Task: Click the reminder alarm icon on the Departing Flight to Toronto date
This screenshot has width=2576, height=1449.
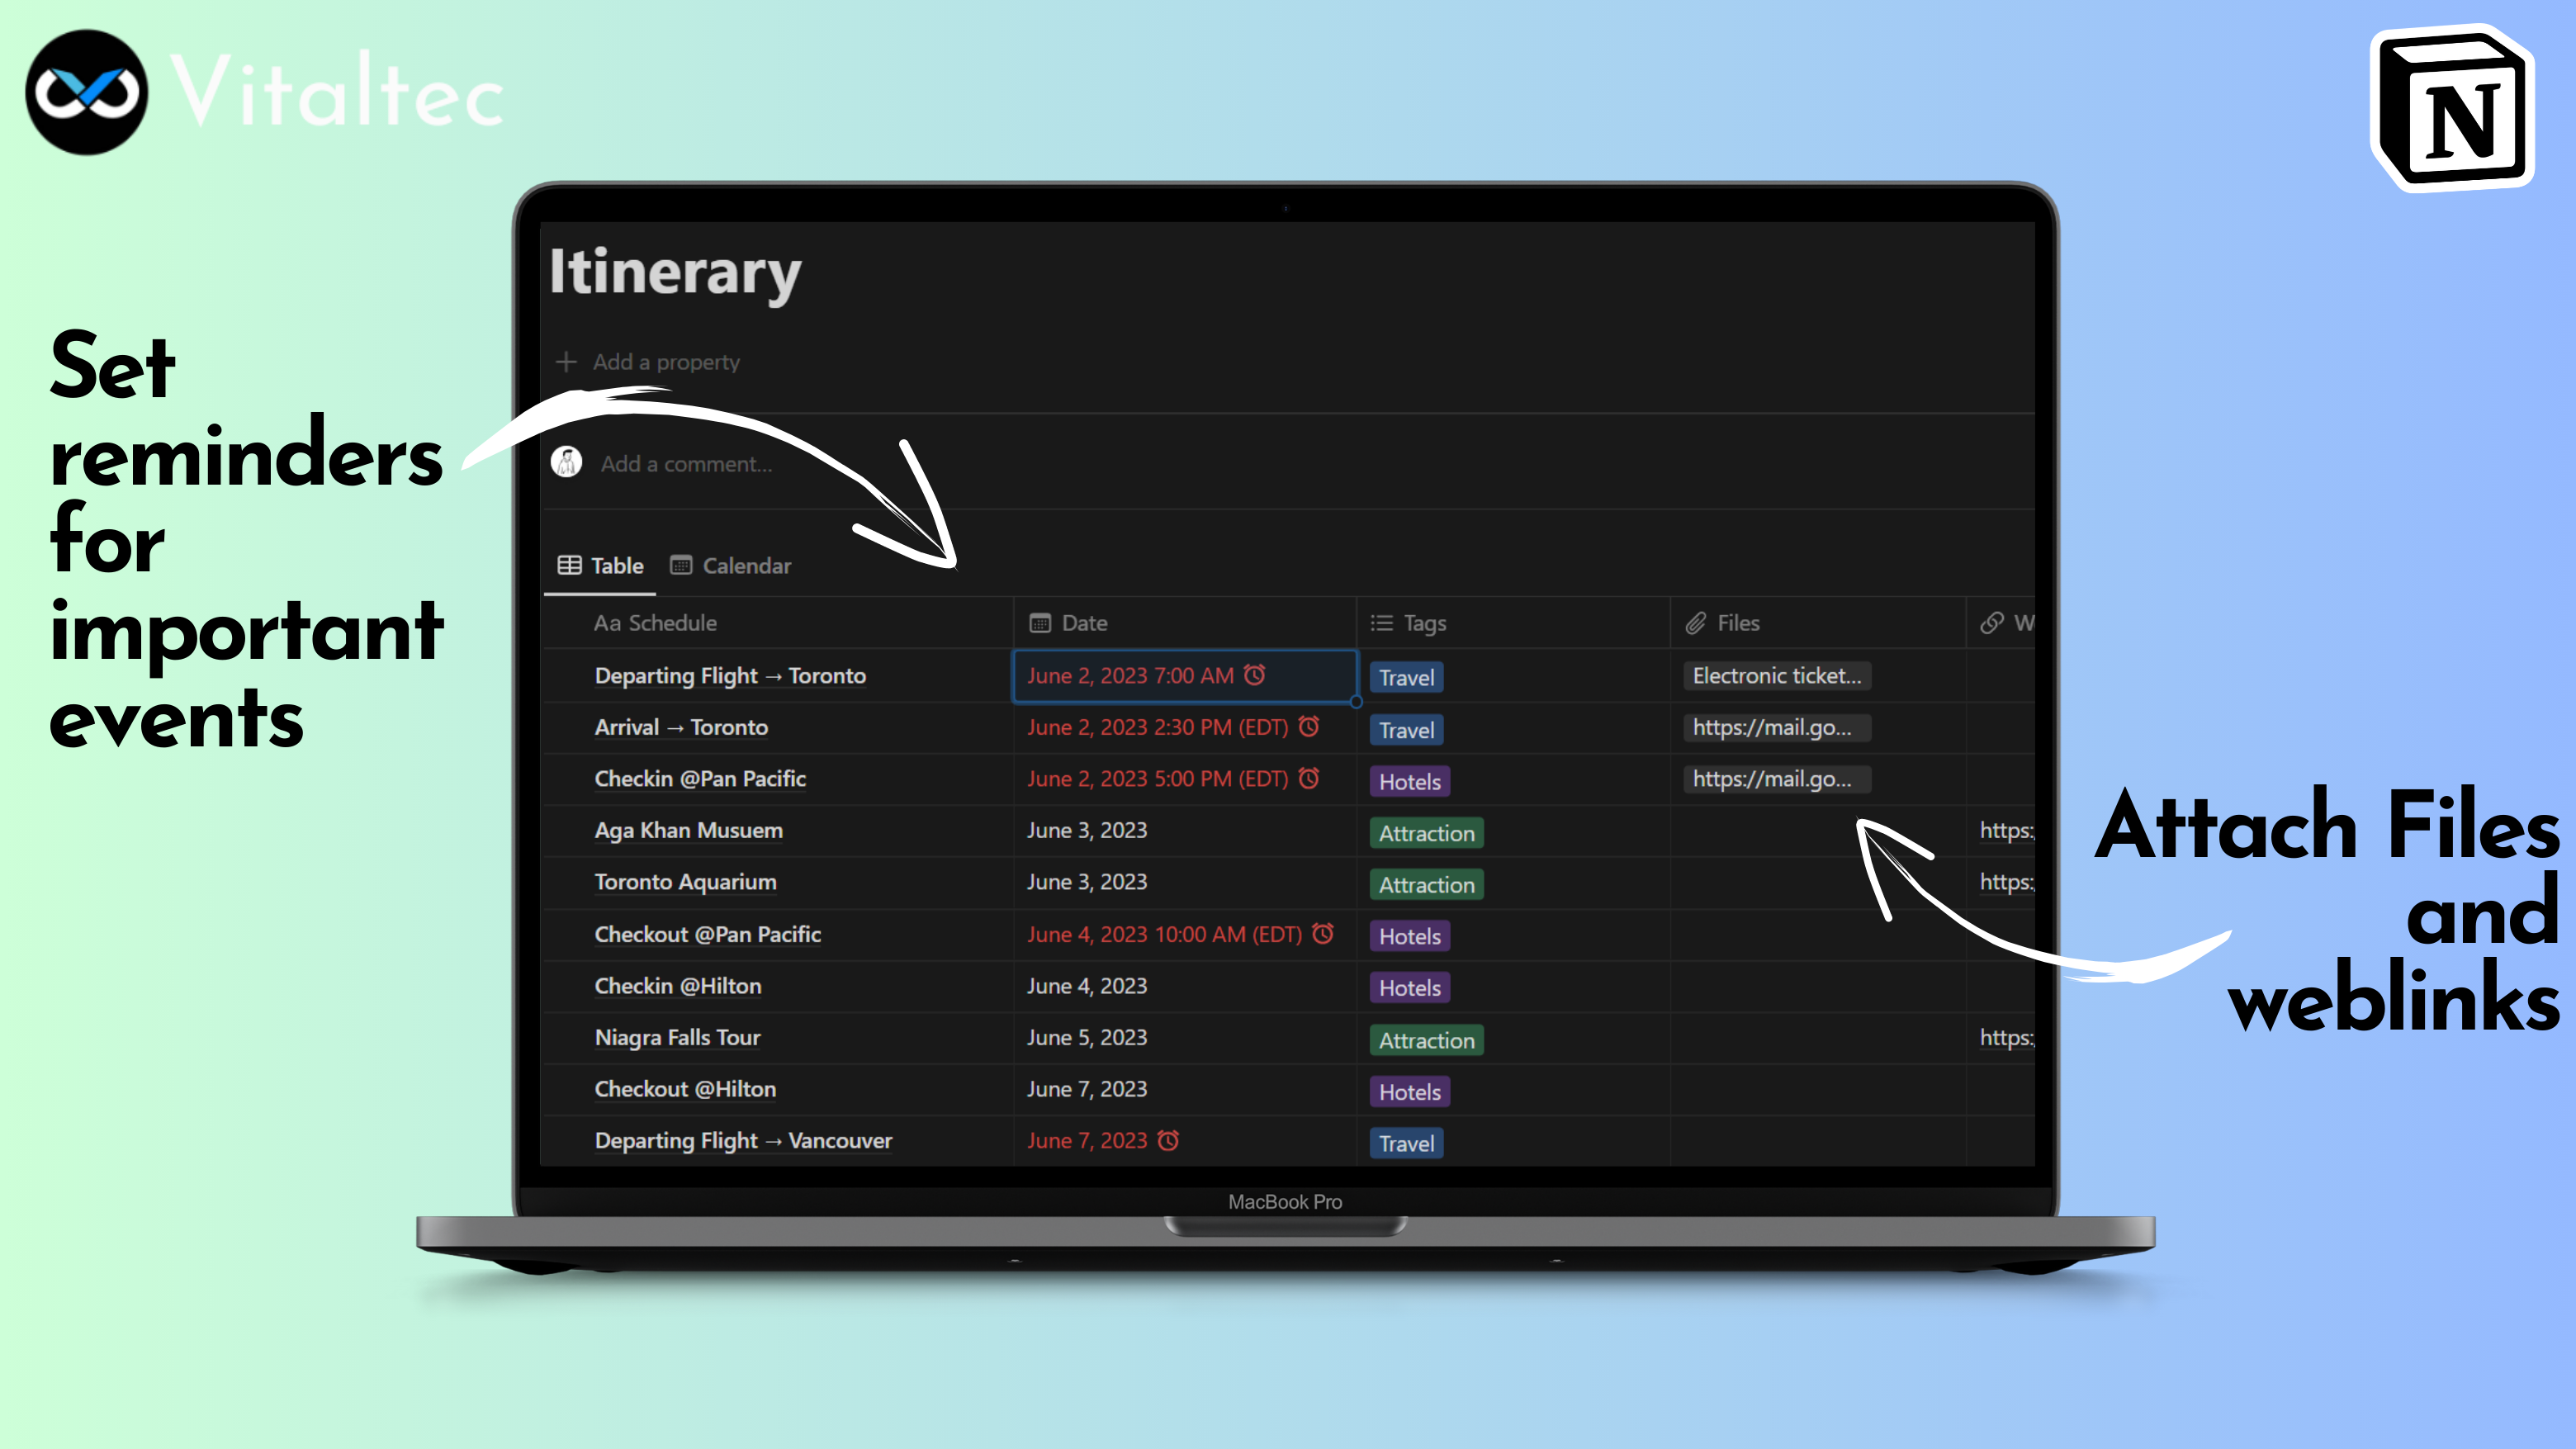Action: tap(1255, 675)
